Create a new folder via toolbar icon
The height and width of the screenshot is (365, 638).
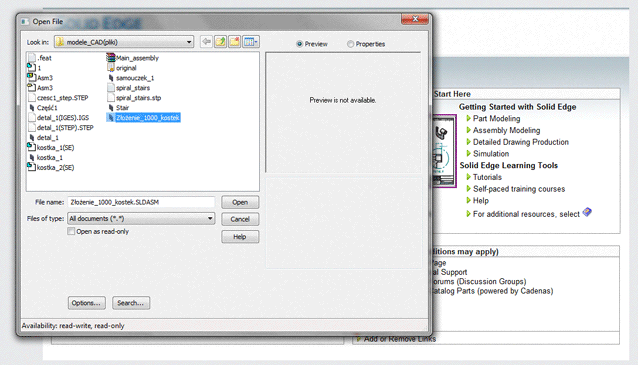click(x=235, y=42)
